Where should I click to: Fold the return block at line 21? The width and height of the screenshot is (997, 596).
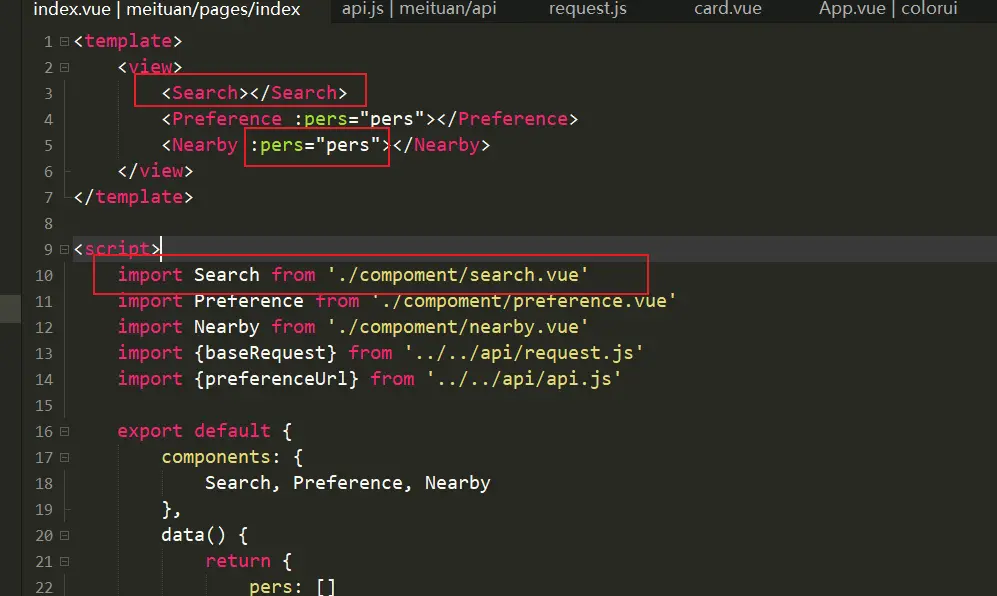pyautogui.click(x=64, y=562)
